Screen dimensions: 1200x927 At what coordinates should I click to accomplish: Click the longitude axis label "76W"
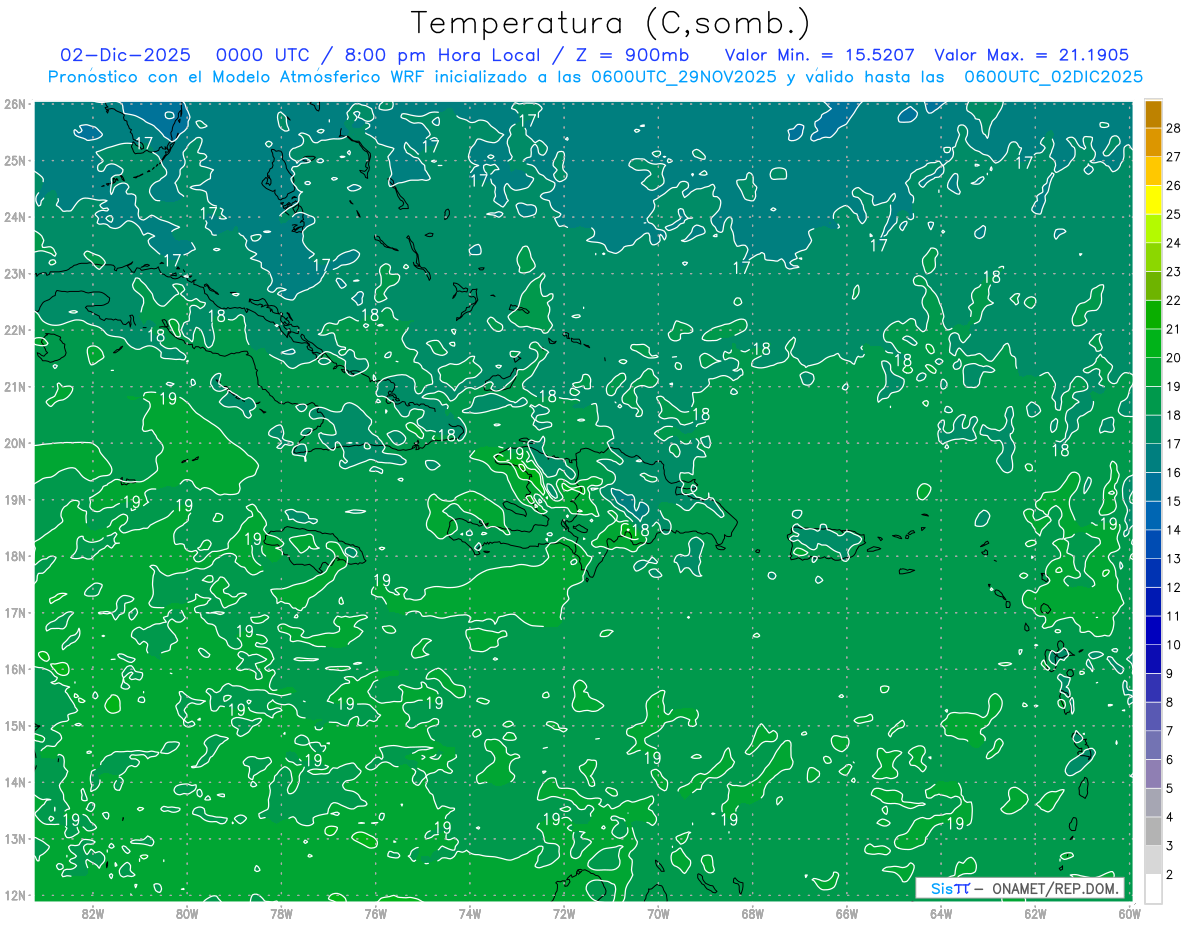[375, 913]
